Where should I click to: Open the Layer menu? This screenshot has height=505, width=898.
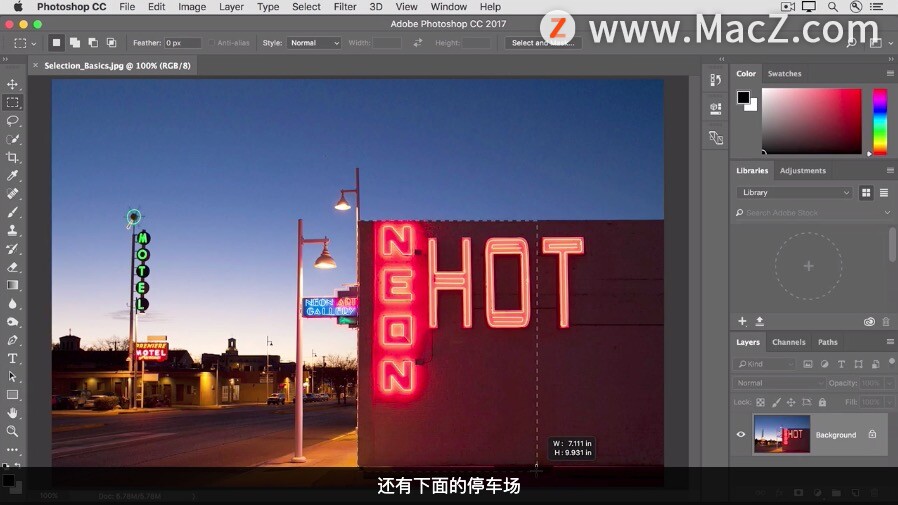click(231, 7)
